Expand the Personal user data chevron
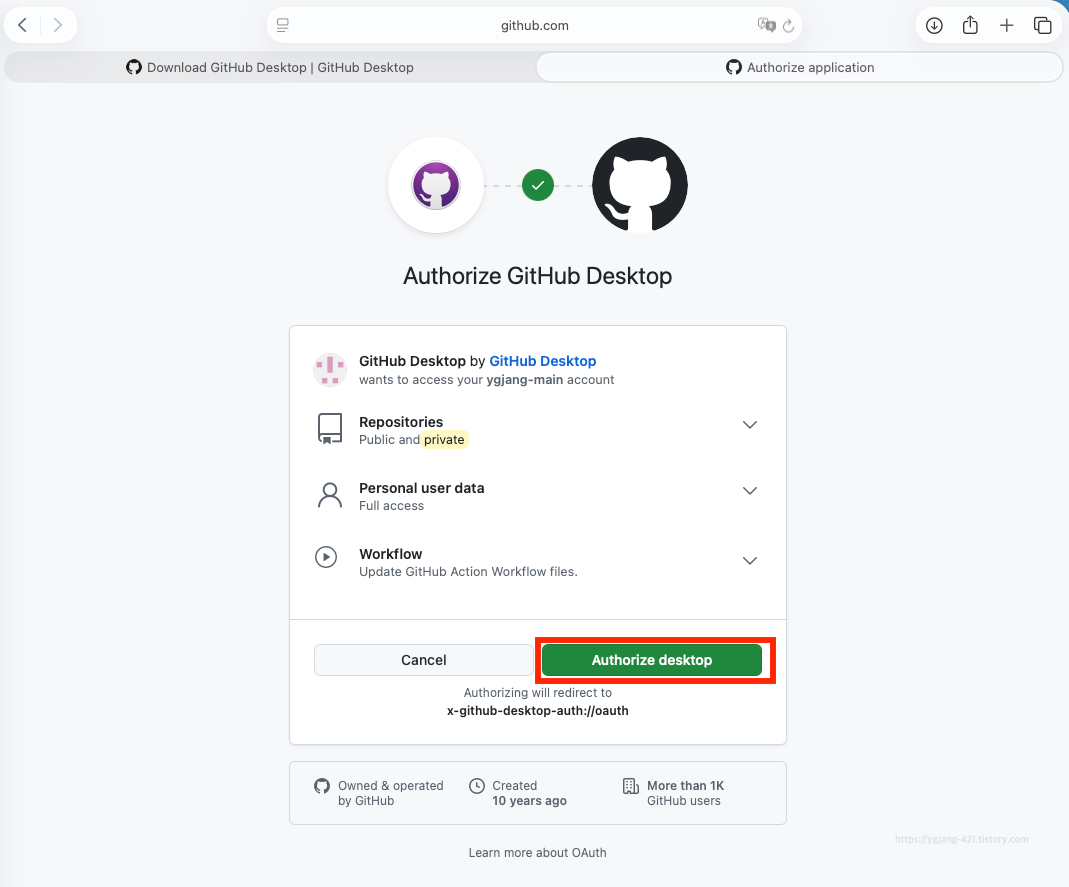 tap(750, 491)
